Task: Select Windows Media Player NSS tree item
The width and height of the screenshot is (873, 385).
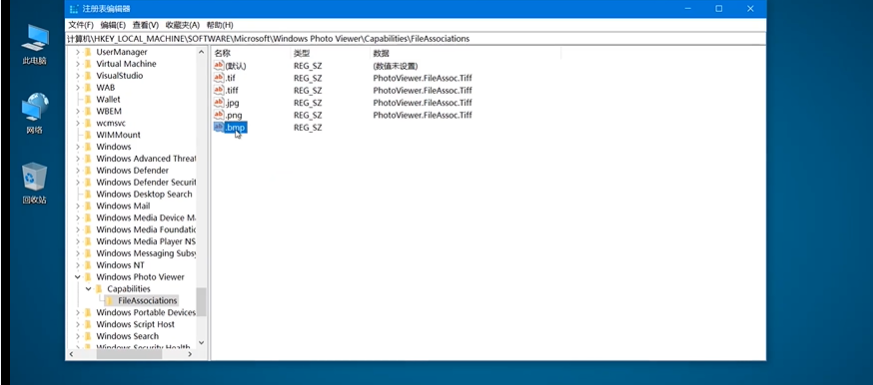Action: [x=146, y=241]
